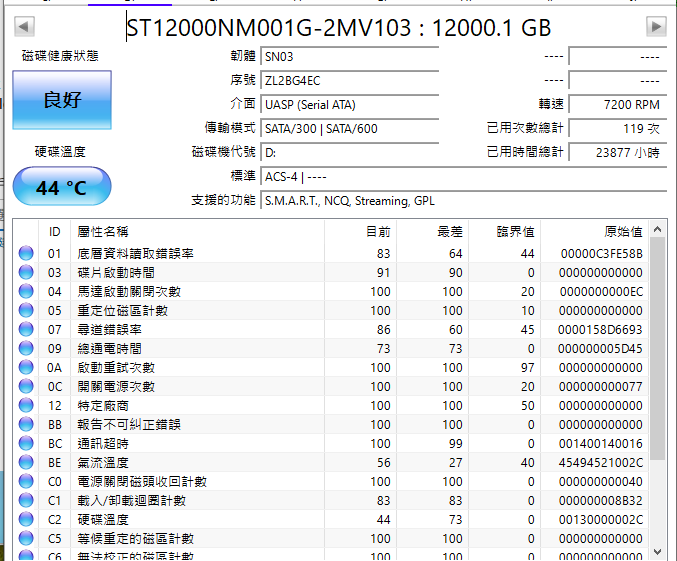
Task: Select the rotation speed field 7200 RPM
Action: click(x=618, y=105)
